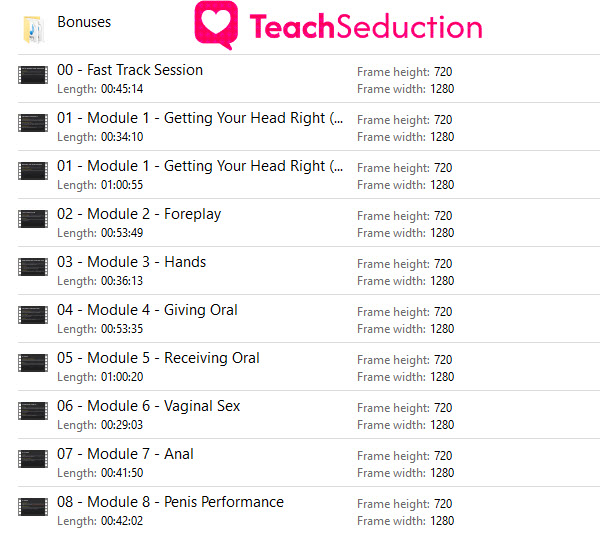Open the Bonuses folder icon
Screen dimensions: 600x540
point(33,29)
